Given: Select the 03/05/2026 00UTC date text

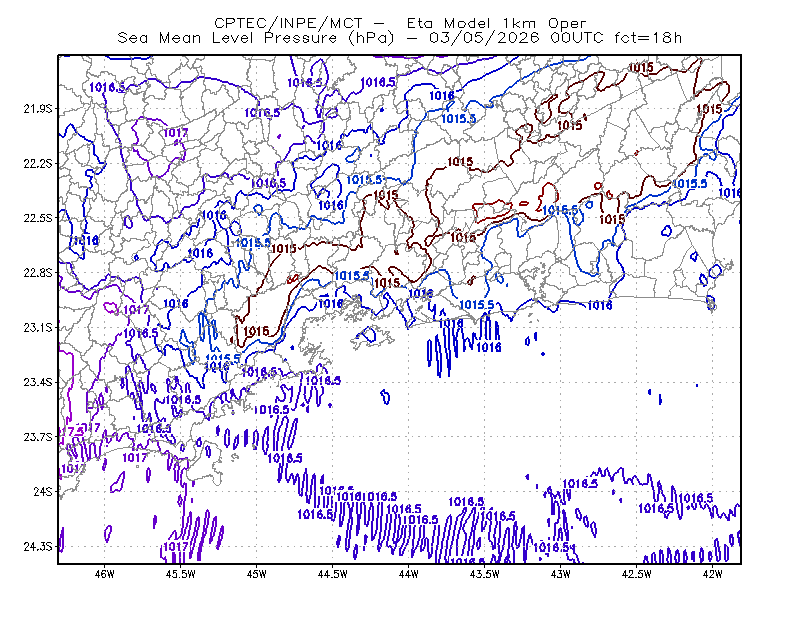Looking at the screenshot, I should point(516,38).
